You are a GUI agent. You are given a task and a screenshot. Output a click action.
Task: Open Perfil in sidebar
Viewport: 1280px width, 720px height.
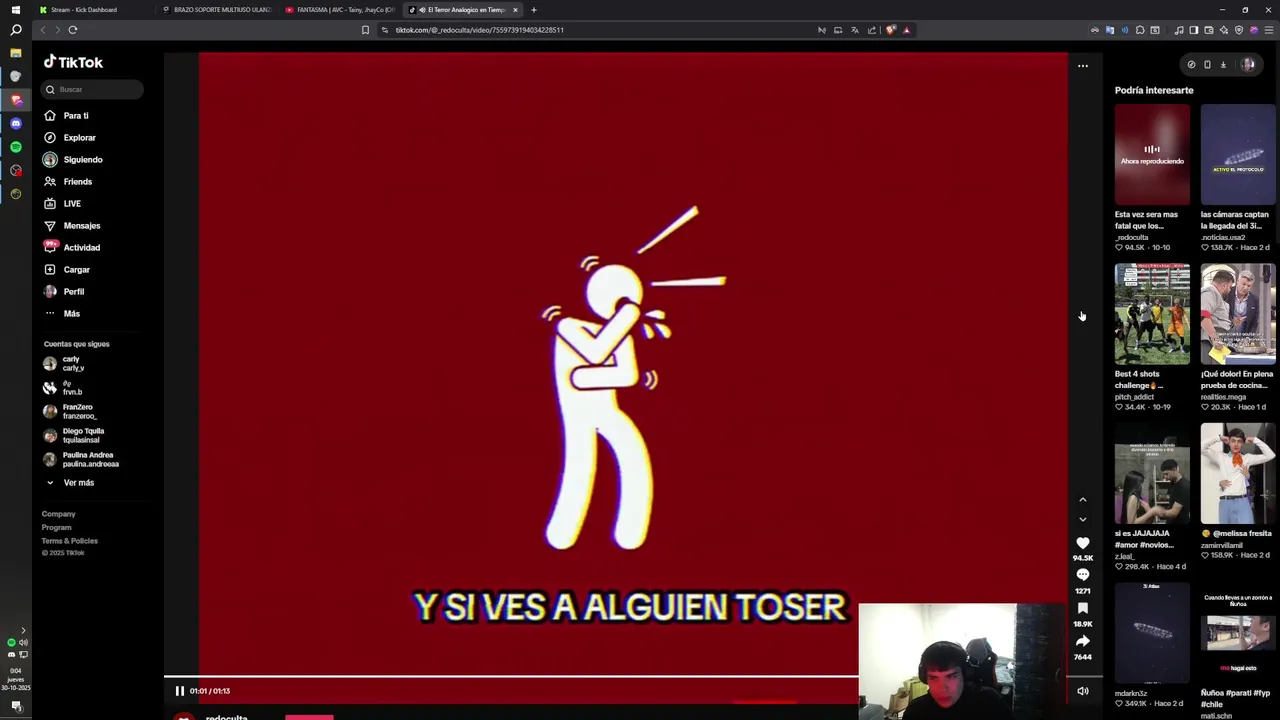[x=64, y=292]
